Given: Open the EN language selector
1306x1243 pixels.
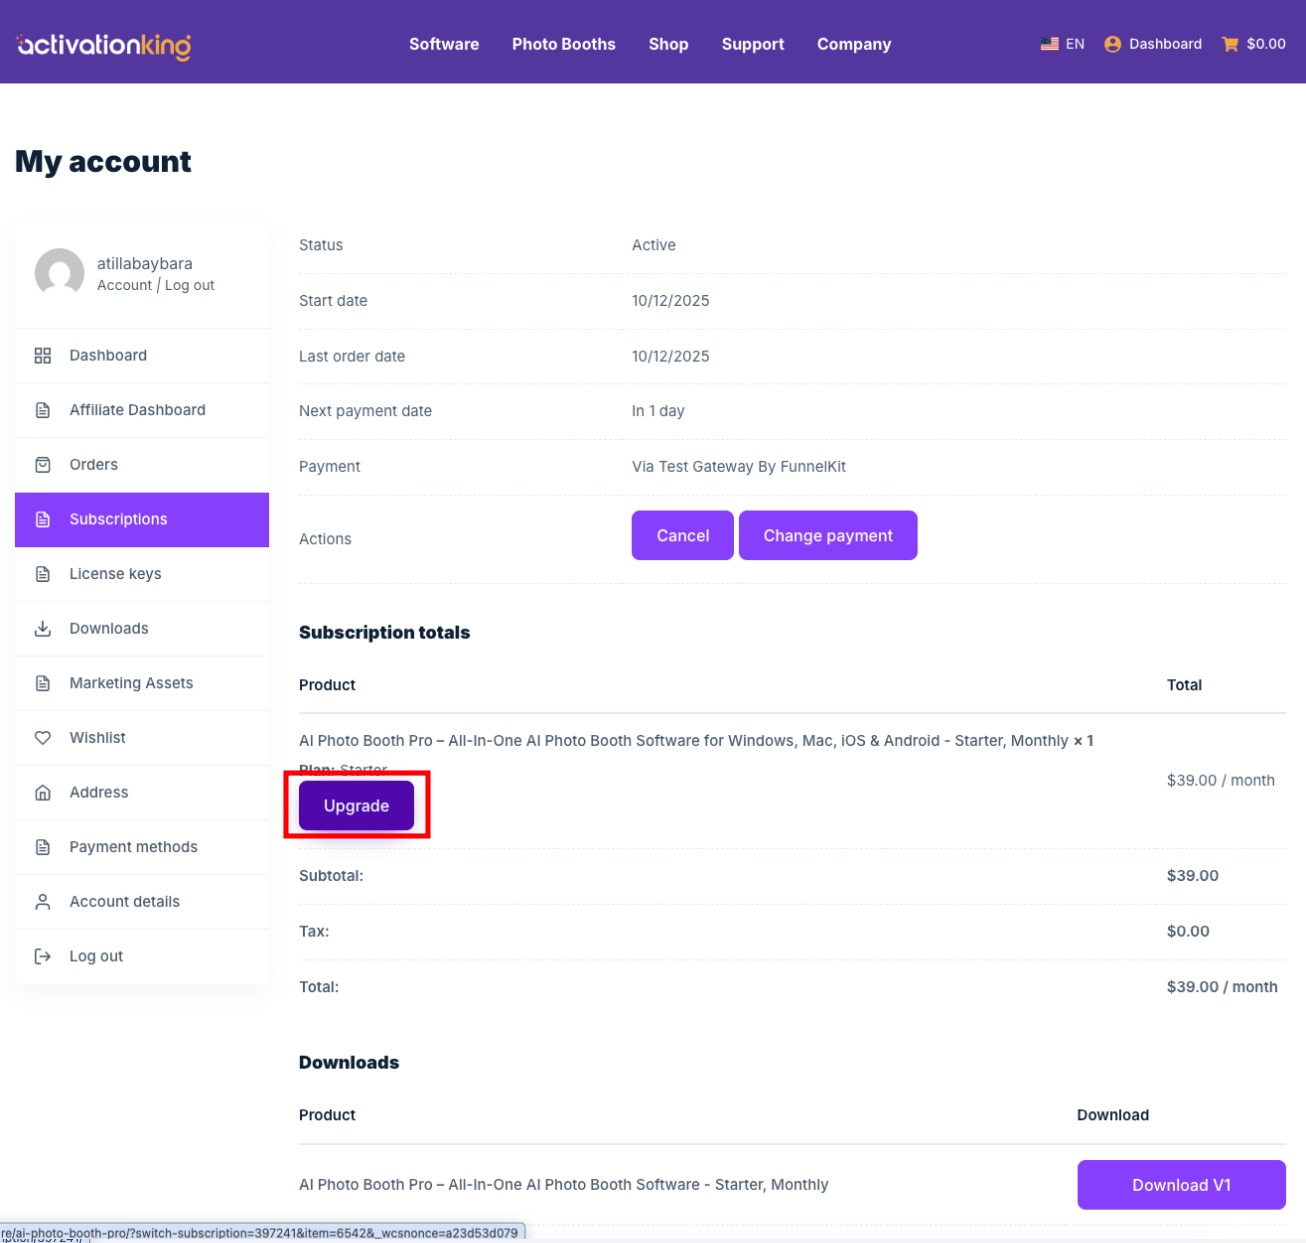Looking at the screenshot, I should click(x=1074, y=44).
